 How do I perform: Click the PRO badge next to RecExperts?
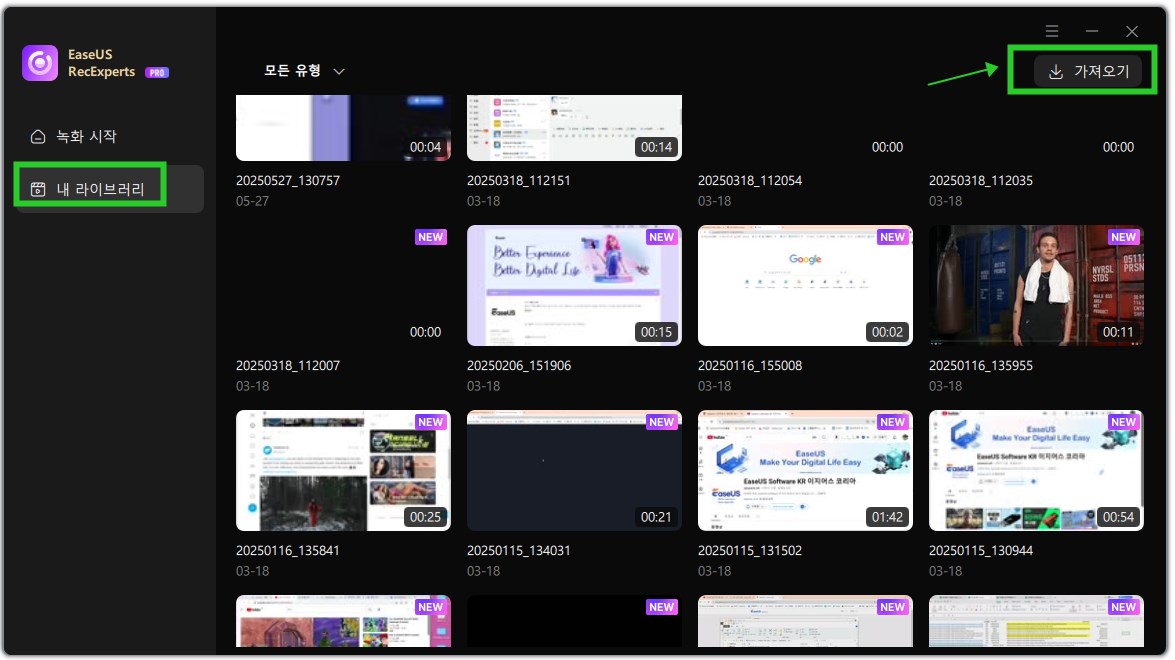pyautogui.click(x=156, y=73)
